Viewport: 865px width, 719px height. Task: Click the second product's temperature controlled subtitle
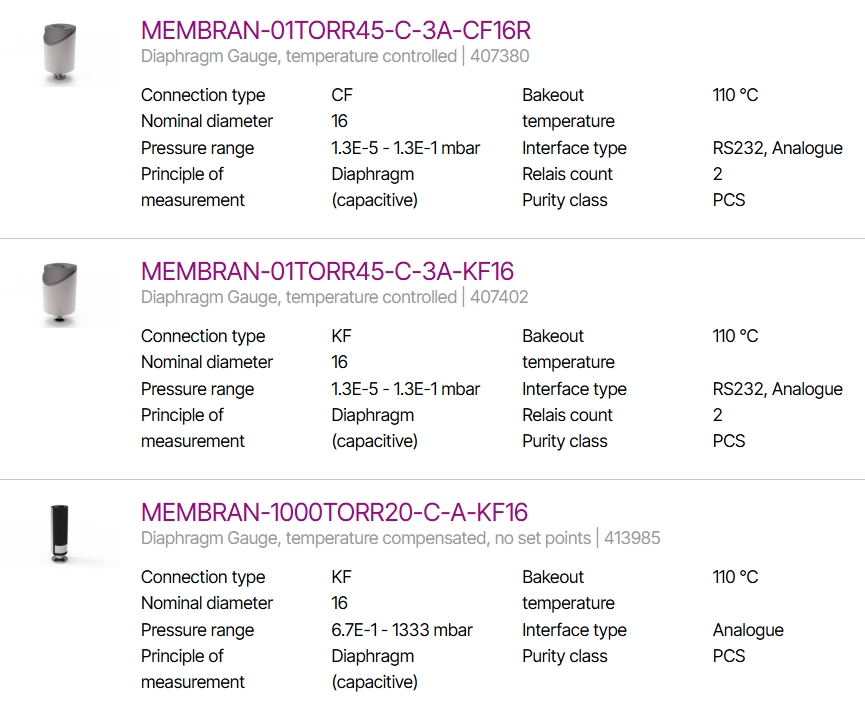point(298,297)
